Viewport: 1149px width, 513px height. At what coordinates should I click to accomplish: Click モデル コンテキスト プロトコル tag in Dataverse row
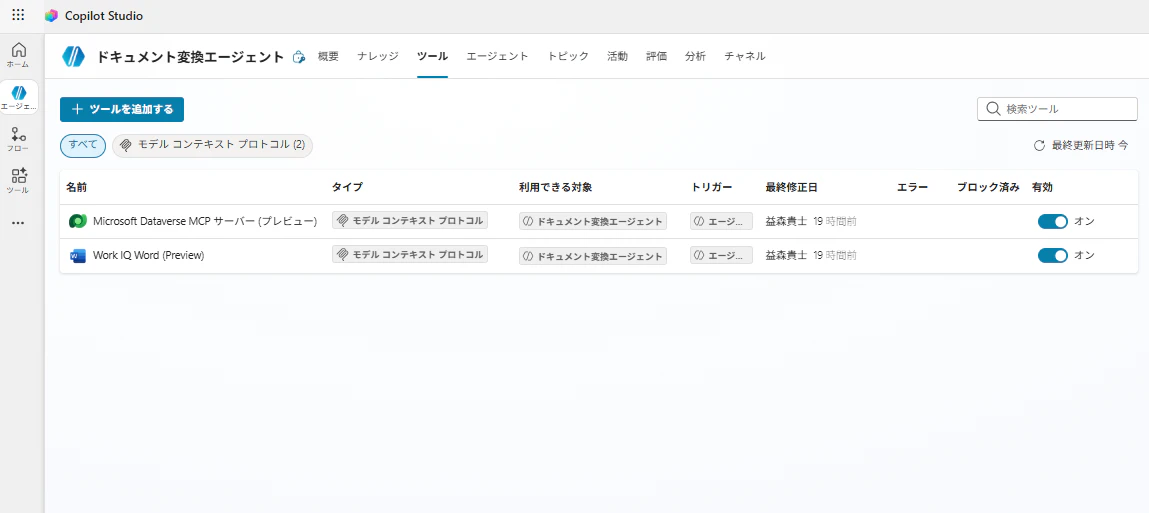(x=410, y=221)
